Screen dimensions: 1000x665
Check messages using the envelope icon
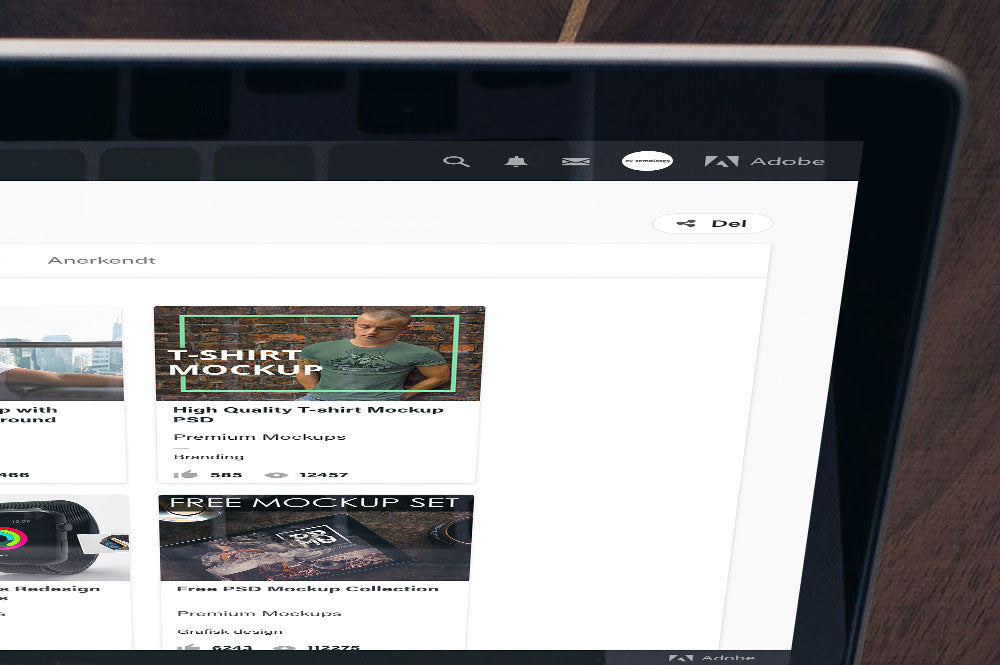point(574,160)
